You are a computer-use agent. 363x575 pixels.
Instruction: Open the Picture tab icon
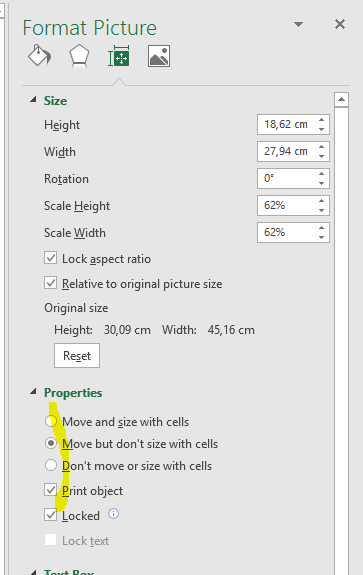(159, 56)
